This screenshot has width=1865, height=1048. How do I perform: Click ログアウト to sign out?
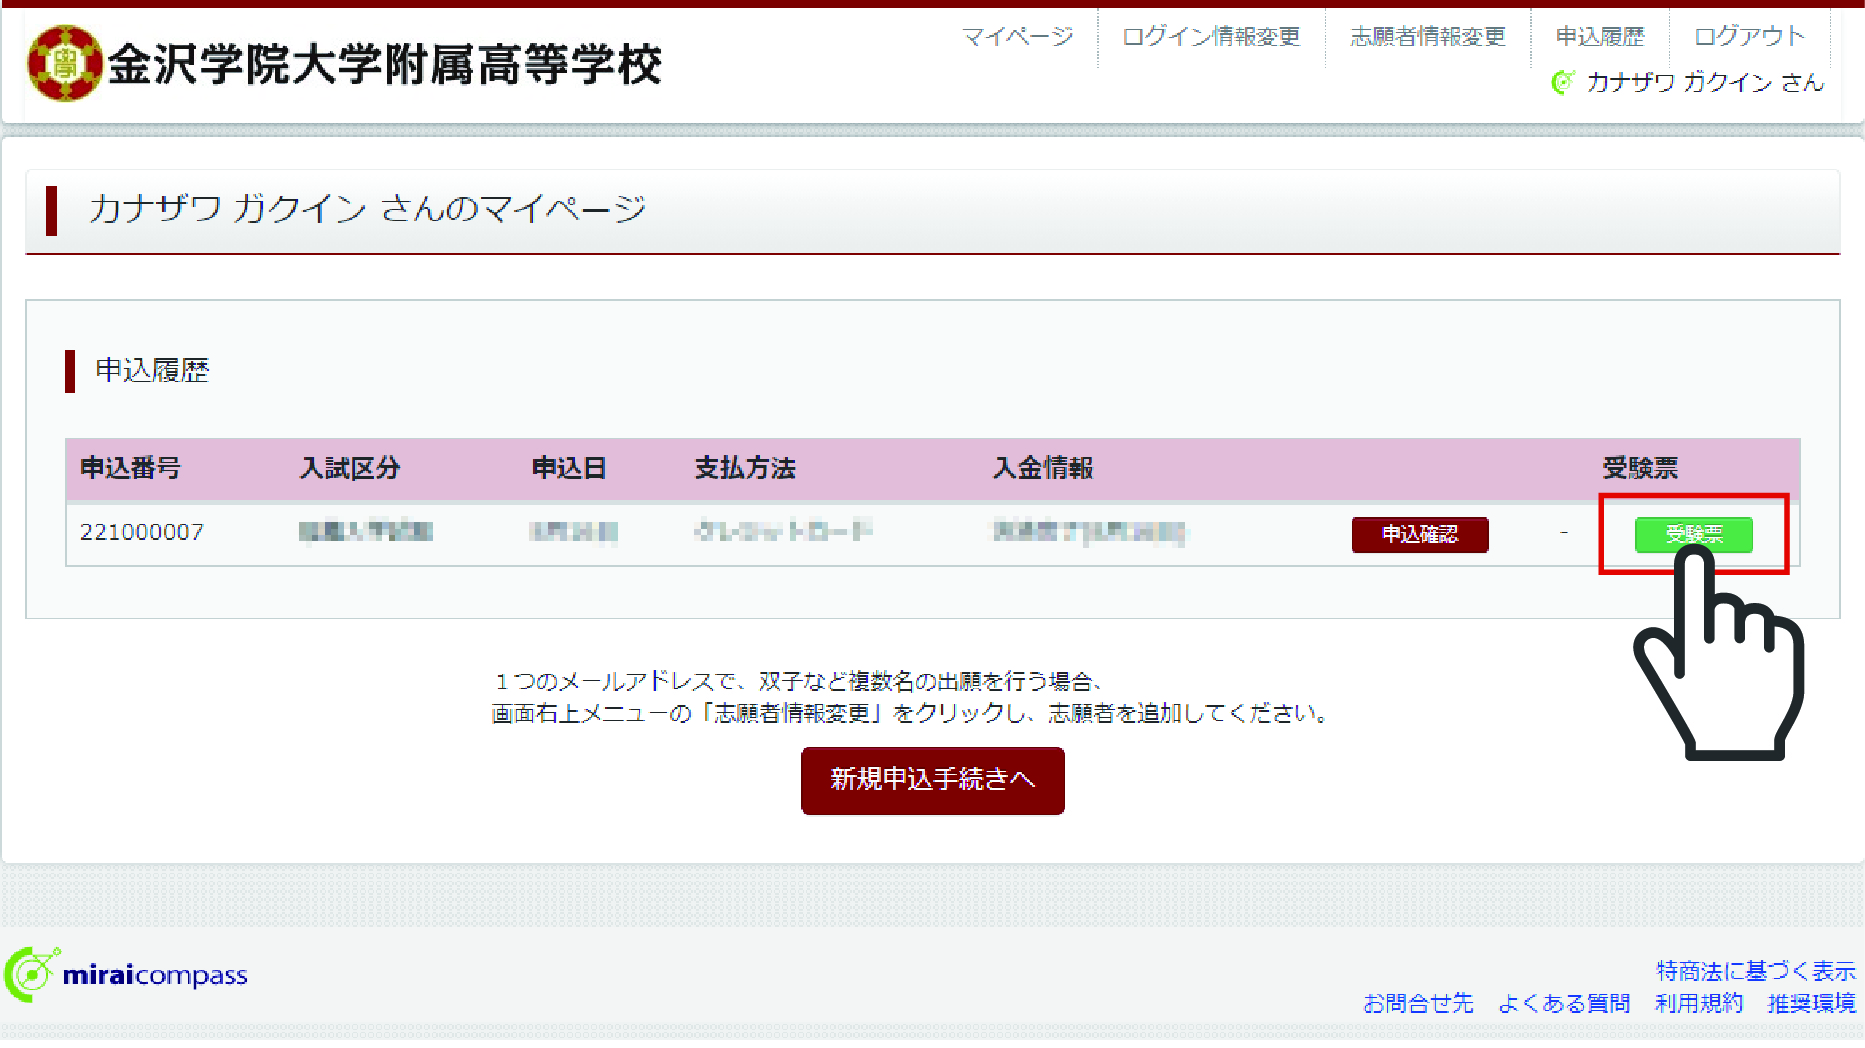[1749, 37]
